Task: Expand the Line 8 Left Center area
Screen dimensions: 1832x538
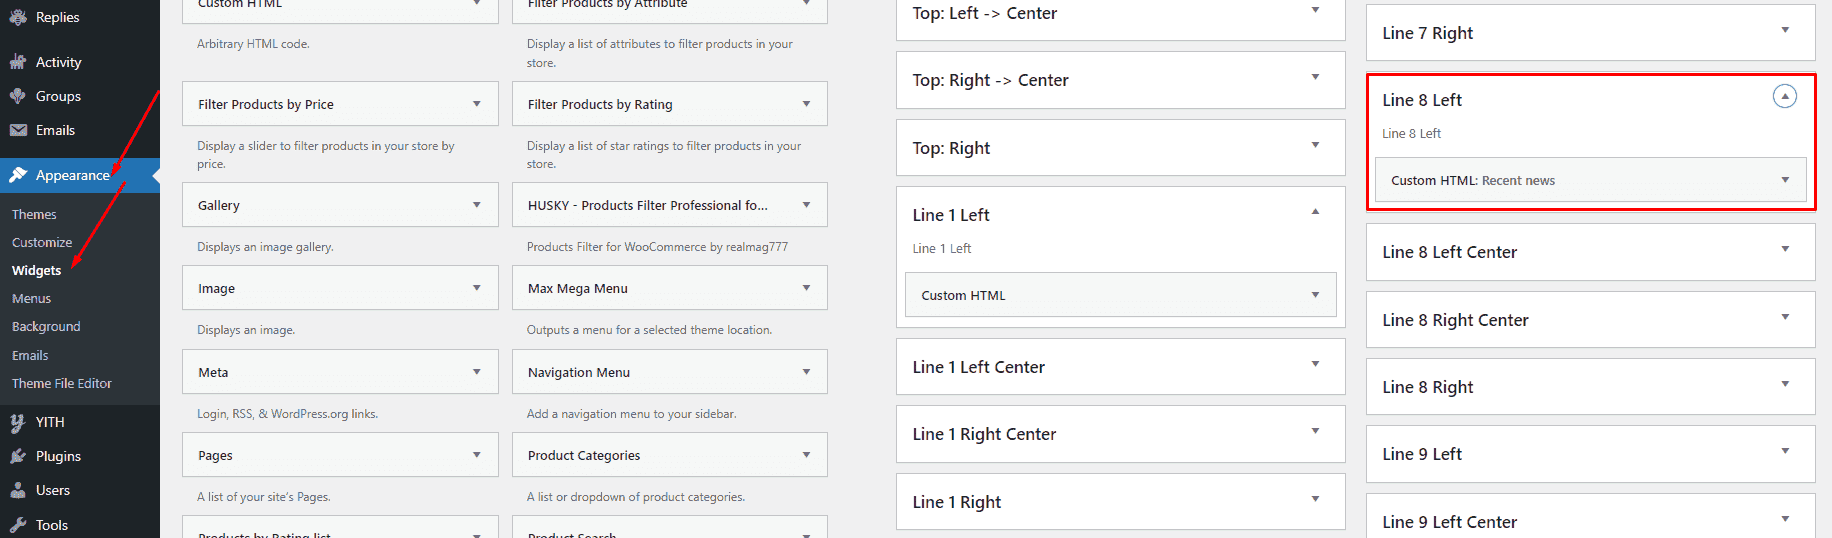Action: point(1785,250)
